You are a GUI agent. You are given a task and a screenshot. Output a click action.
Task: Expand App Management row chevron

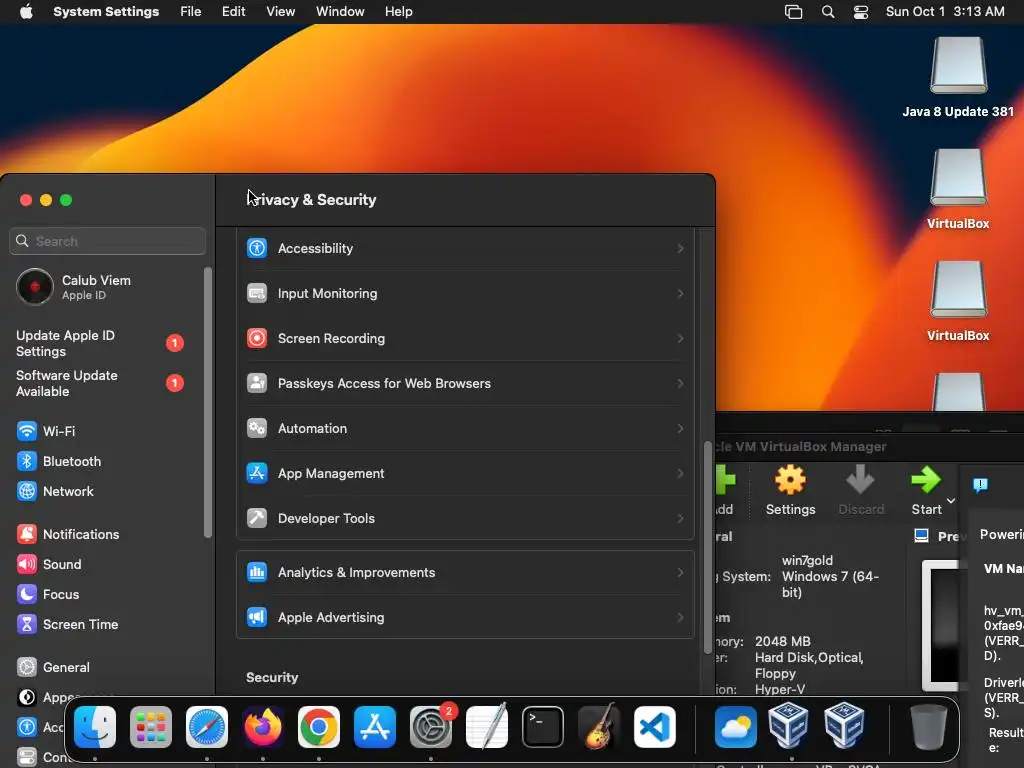[x=680, y=473]
